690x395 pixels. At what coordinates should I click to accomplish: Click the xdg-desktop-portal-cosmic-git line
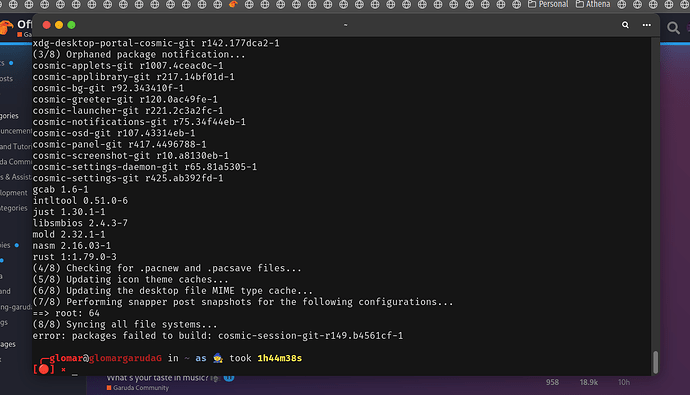point(156,43)
